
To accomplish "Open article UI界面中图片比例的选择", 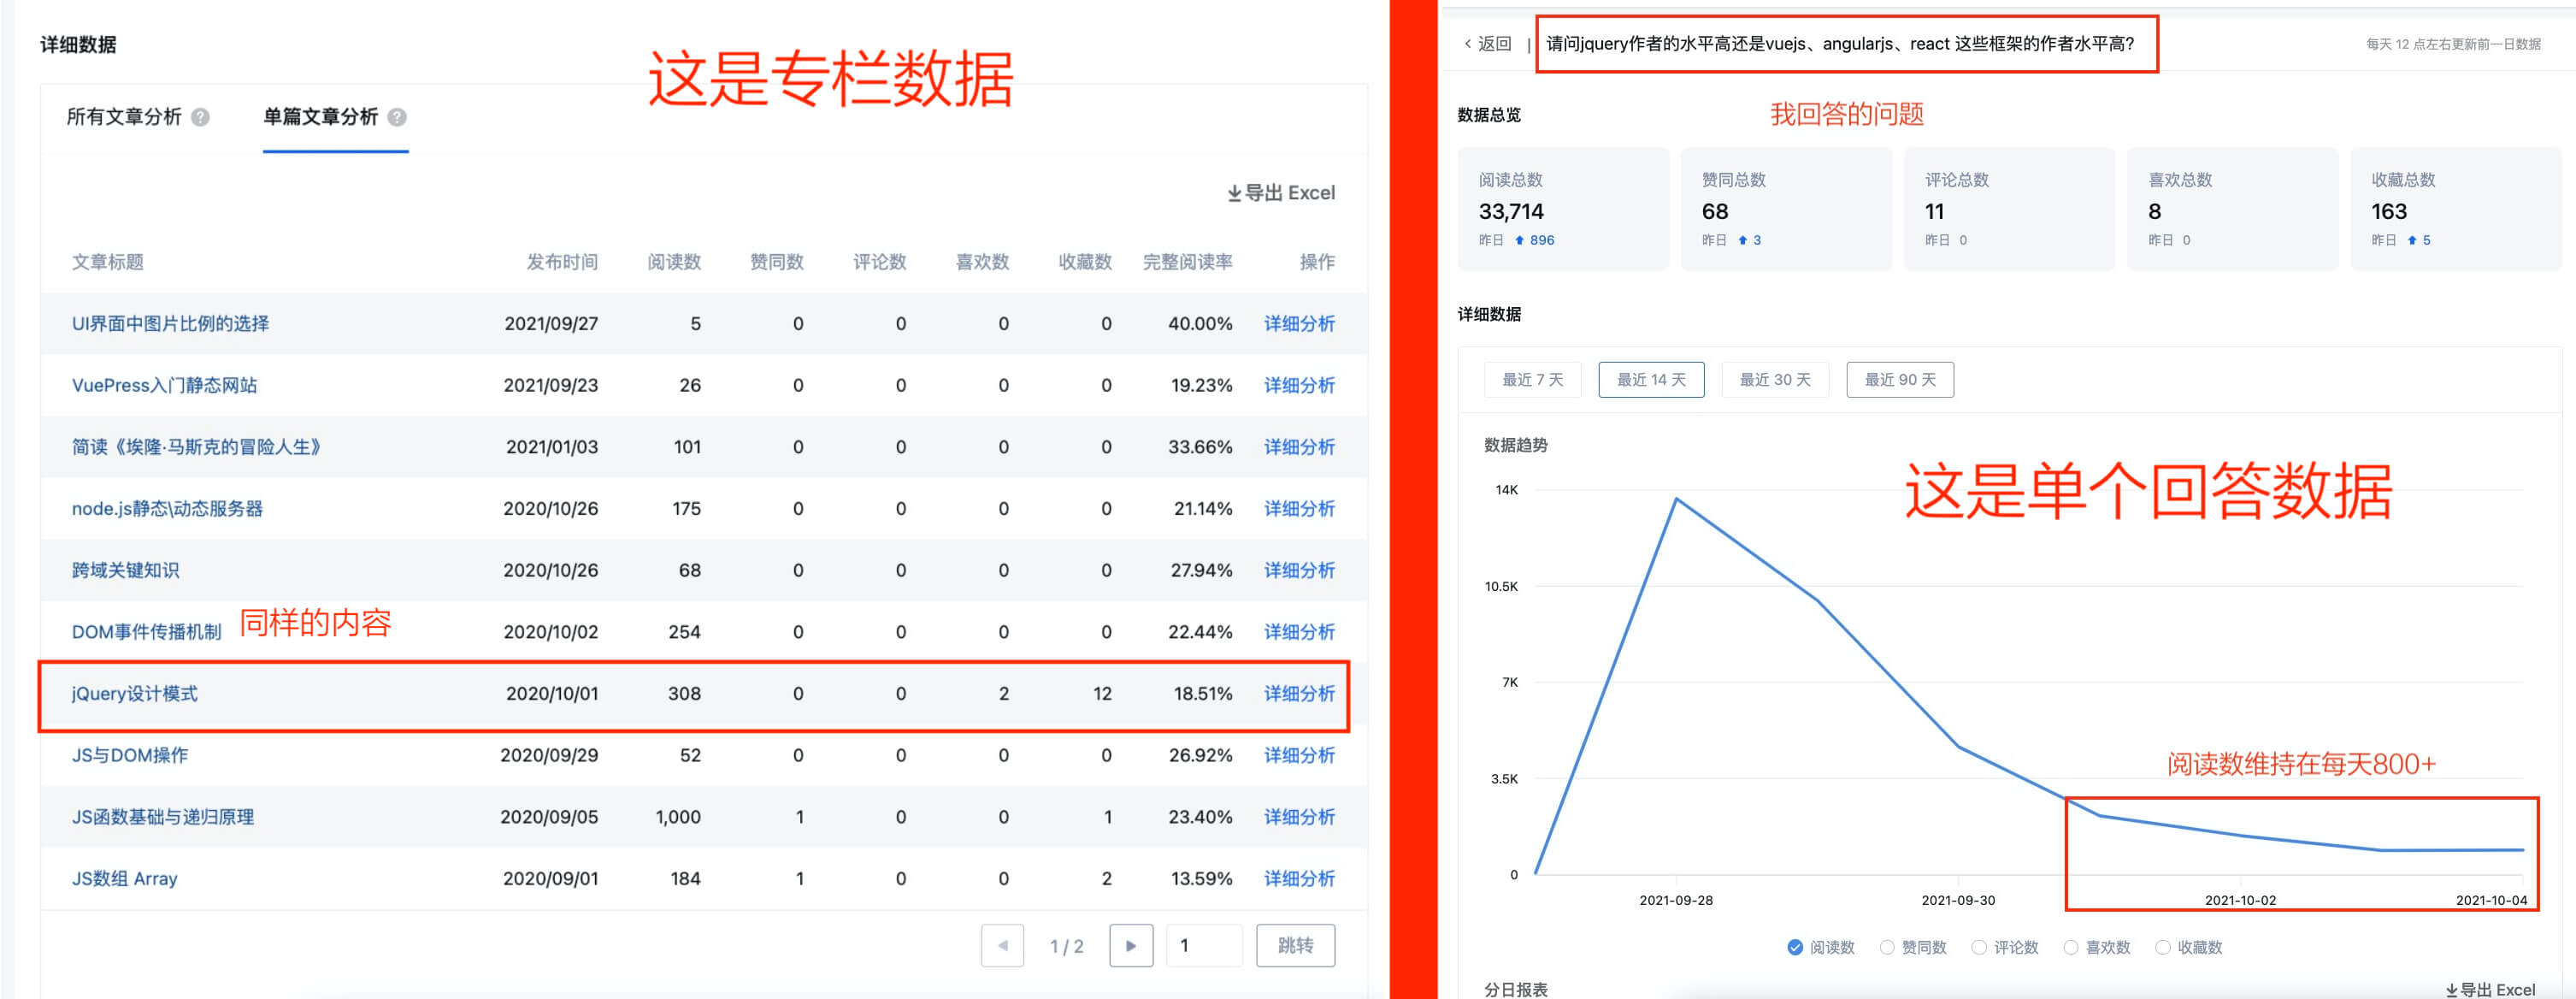I will click(x=170, y=323).
